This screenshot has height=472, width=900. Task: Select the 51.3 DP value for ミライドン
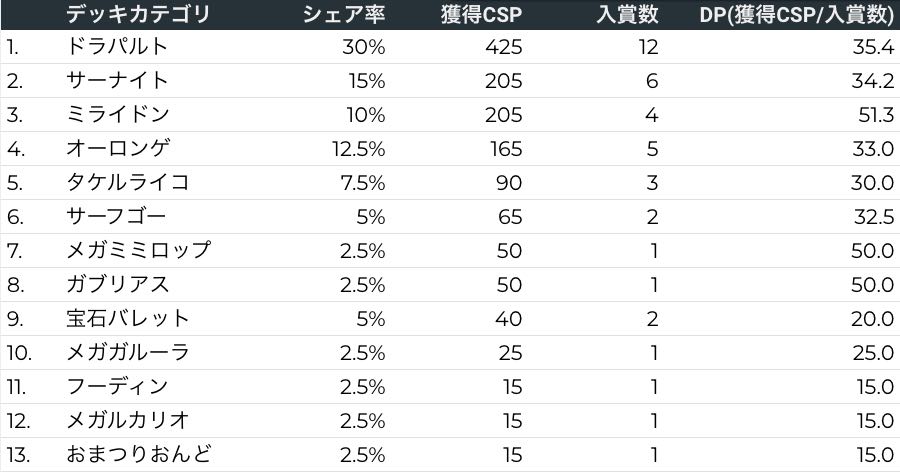coord(874,114)
